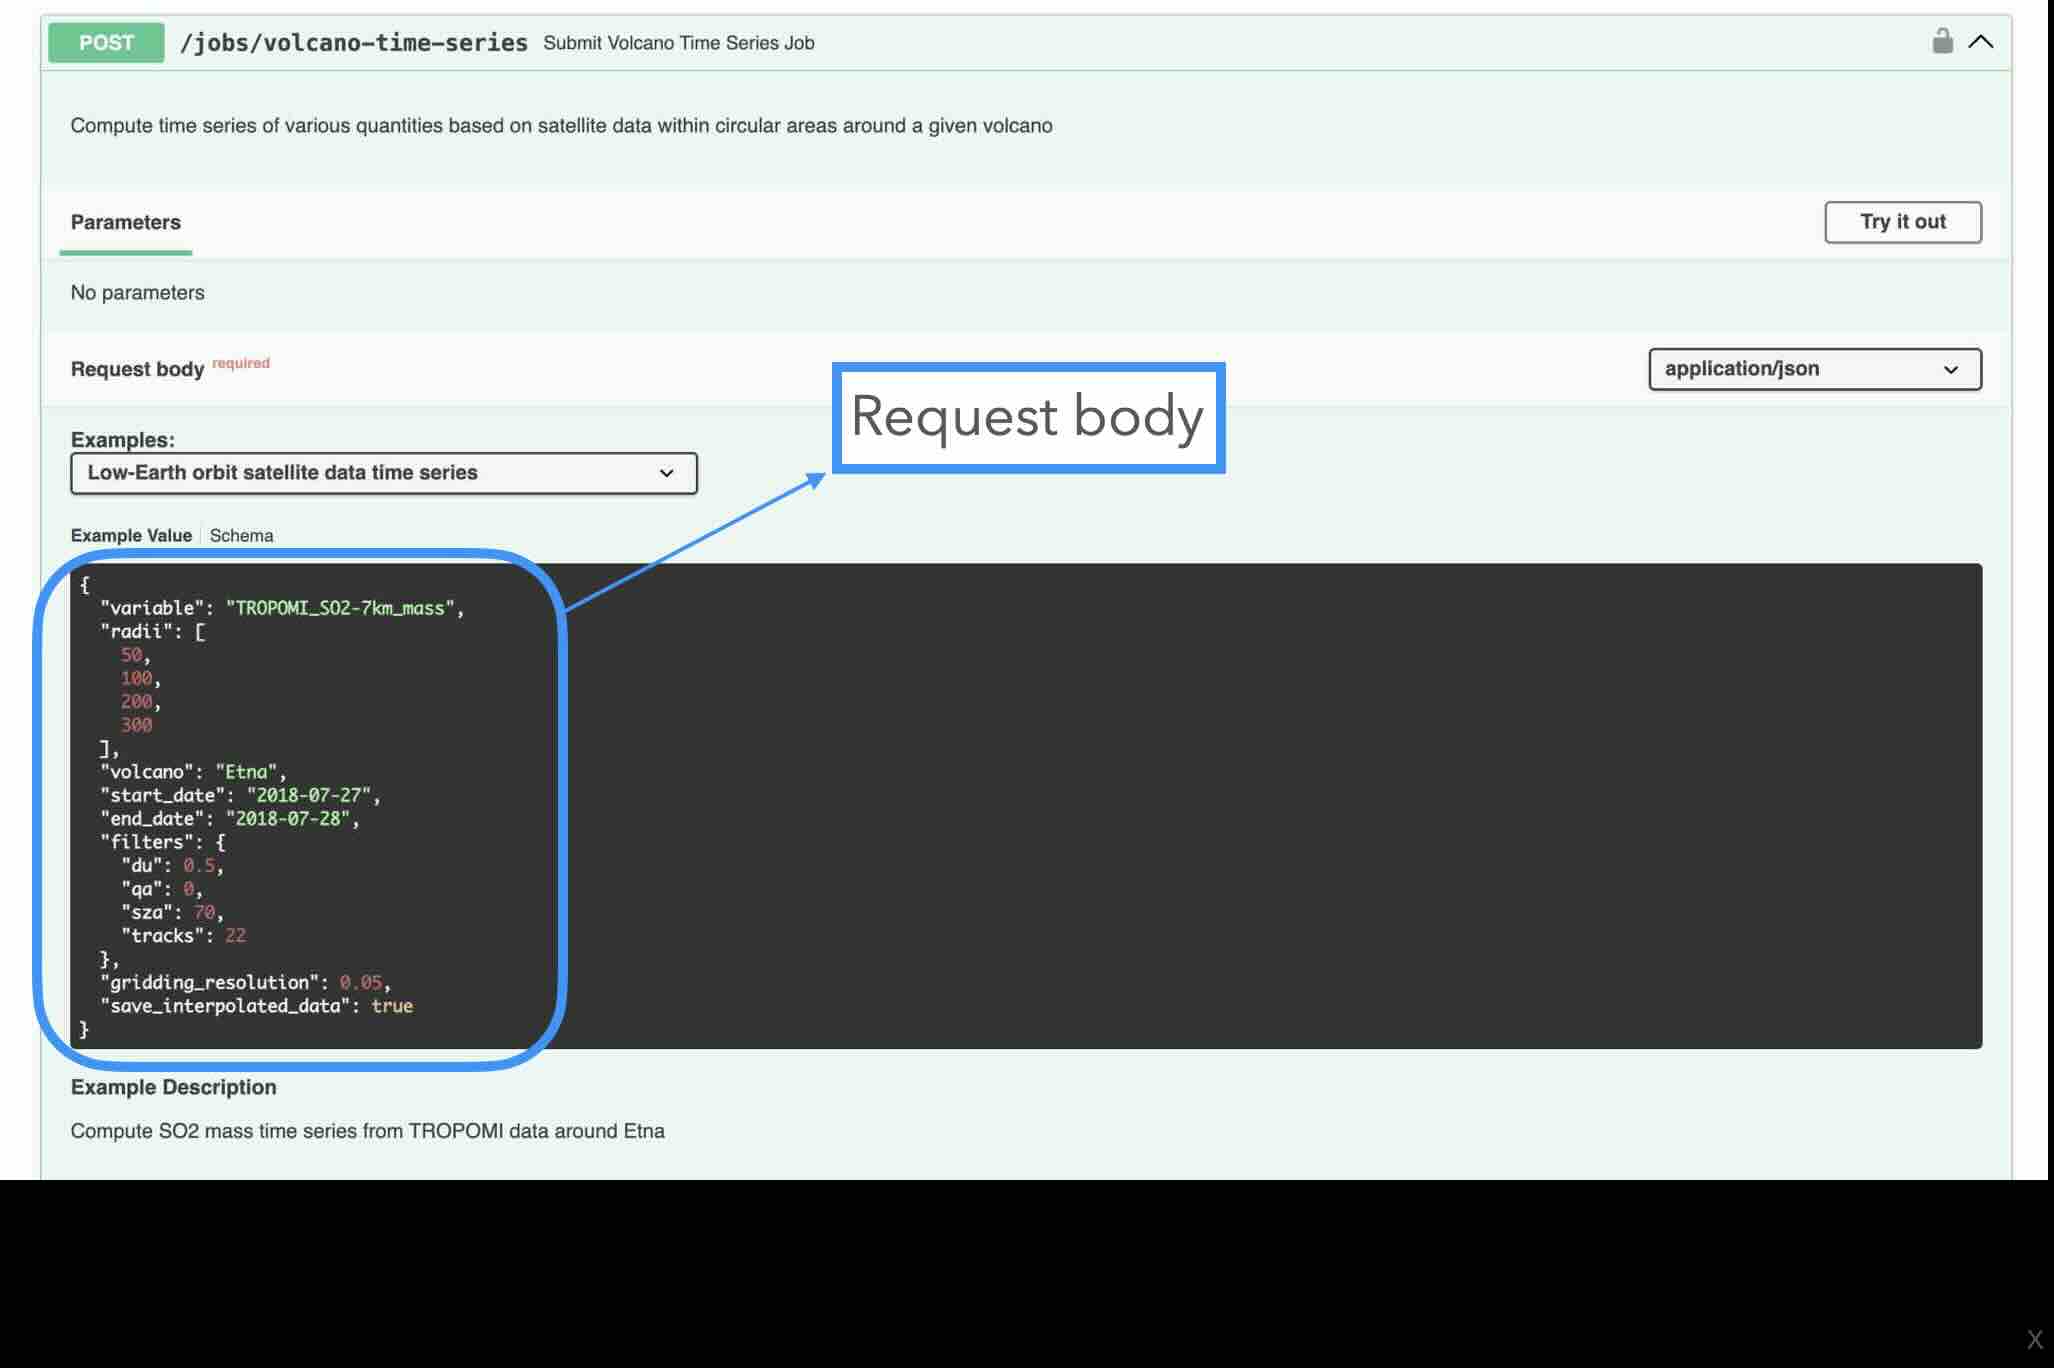Click the Request body annotation box
2054x1368 pixels.
pyautogui.click(x=1028, y=418)
